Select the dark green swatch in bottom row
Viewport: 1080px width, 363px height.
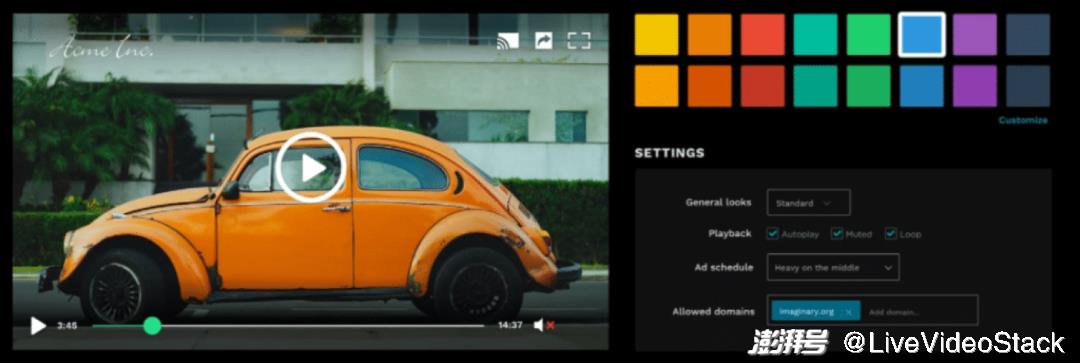tap(869, 86)
